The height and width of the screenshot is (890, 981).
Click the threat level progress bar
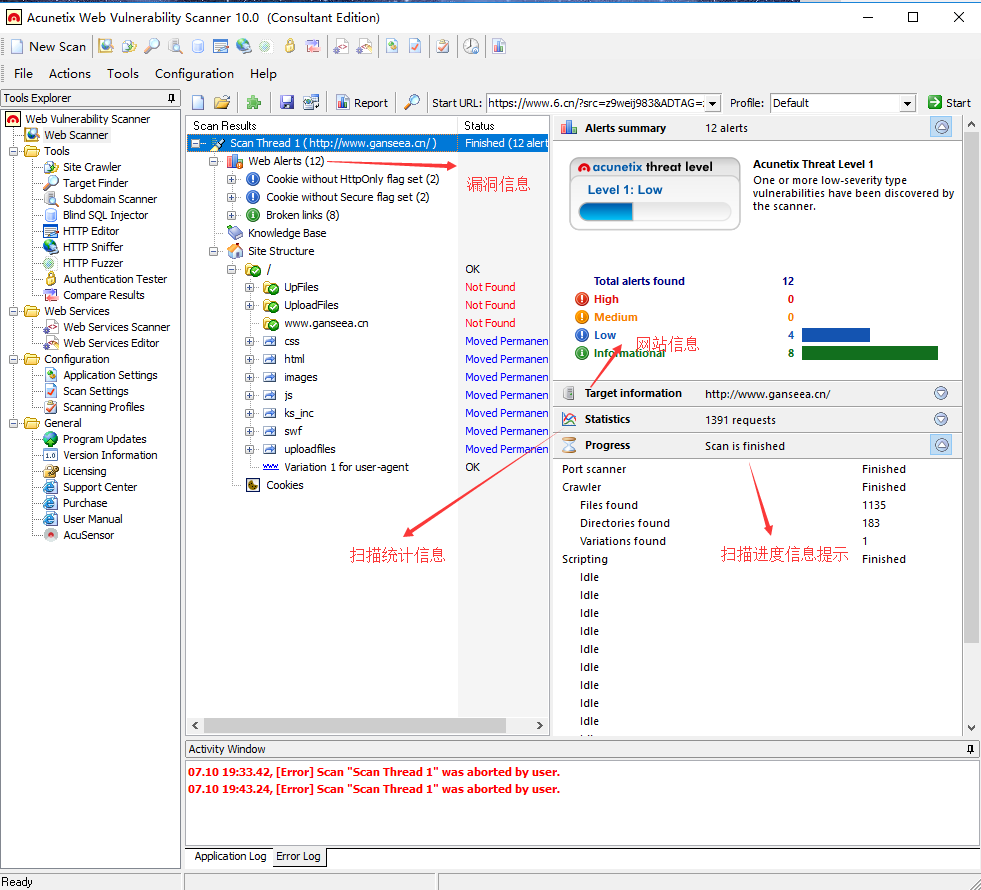tap(654, 211)
